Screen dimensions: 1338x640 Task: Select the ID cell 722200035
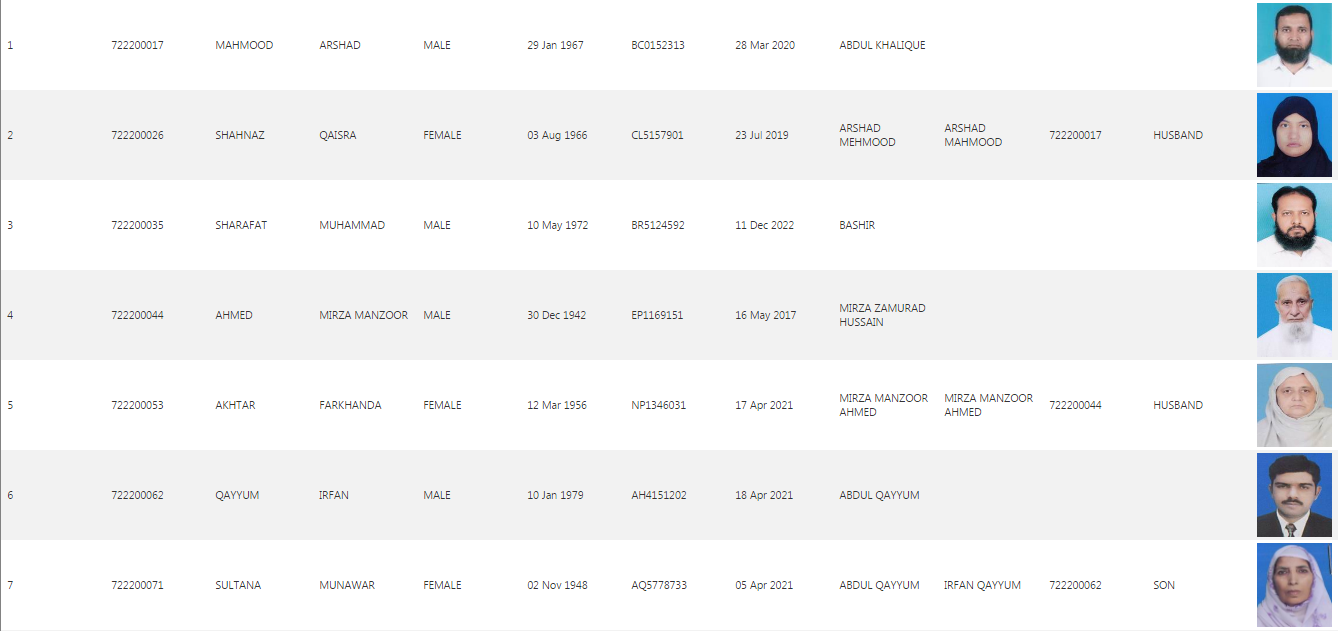pyautogui.click(x=137, y=225)
